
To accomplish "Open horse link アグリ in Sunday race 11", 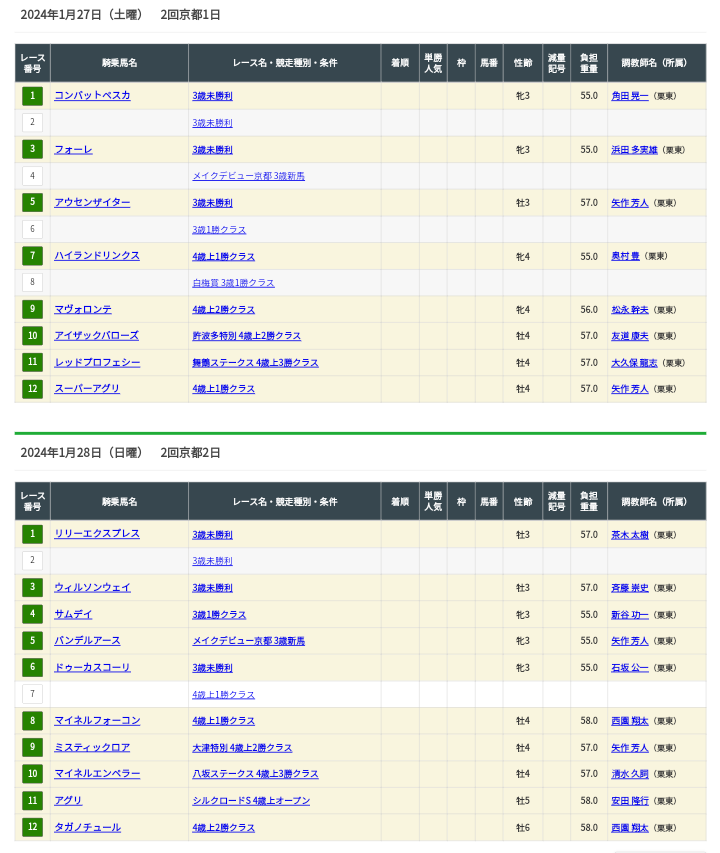I will tap(68, 800).
